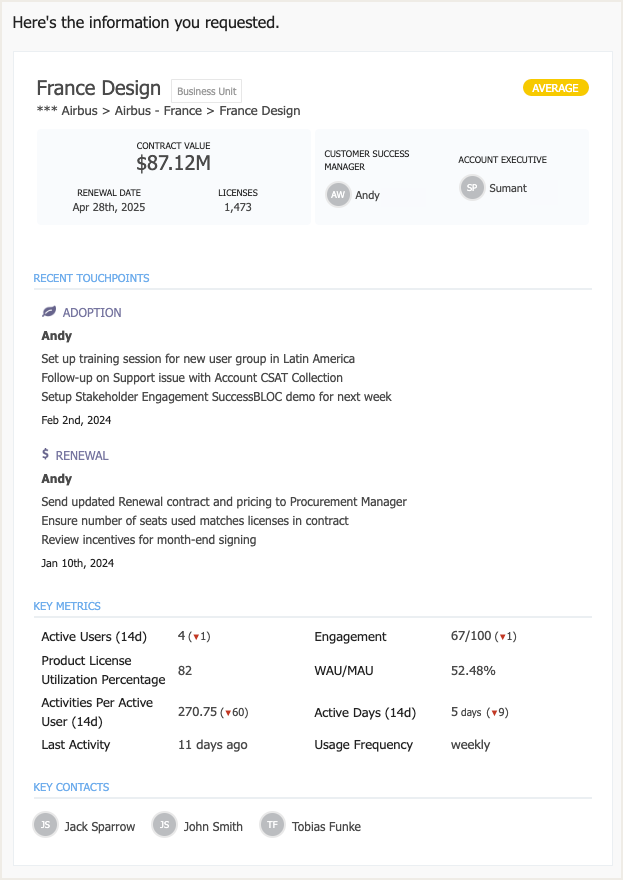Open the Recent Touchpoints section header
The height and width of the screenshot is (880, 623).
(92, 278)
